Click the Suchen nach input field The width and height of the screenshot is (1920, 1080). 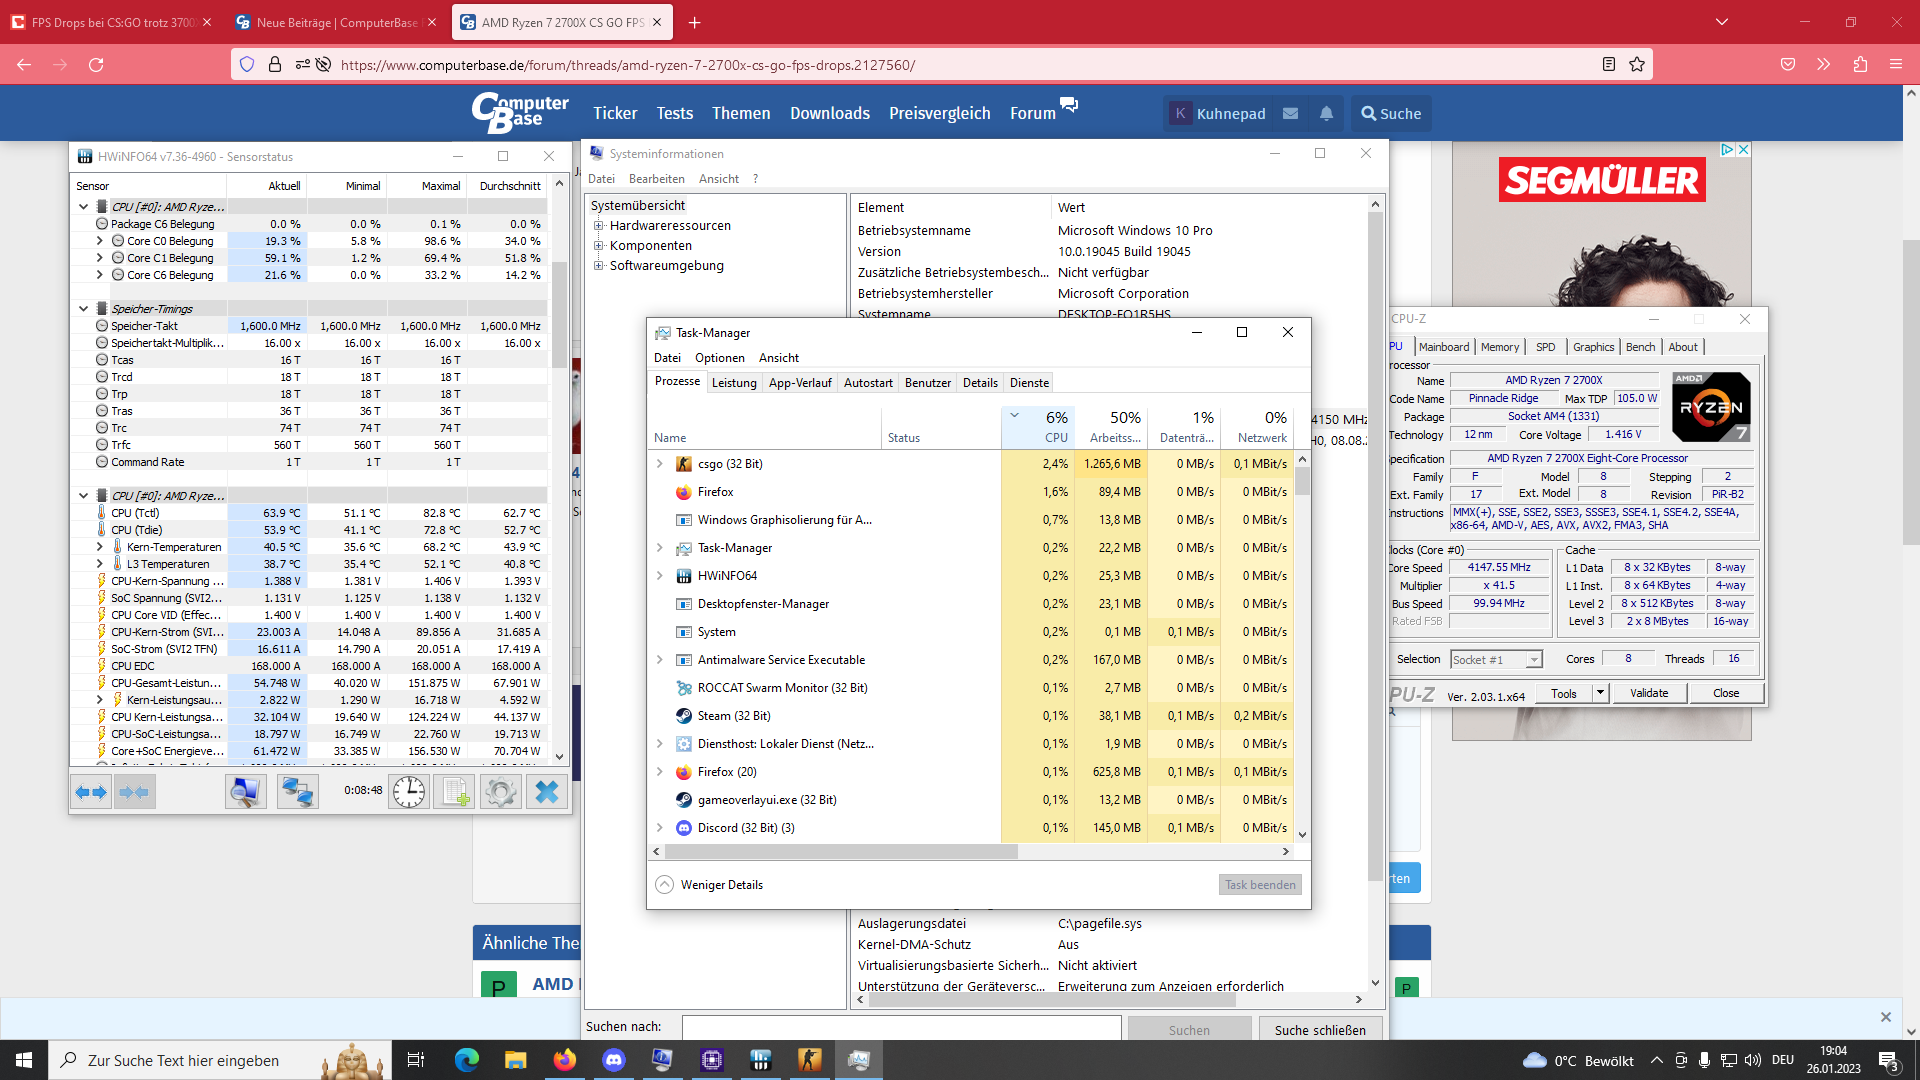pyautogui.click(x=901, y=1028)
